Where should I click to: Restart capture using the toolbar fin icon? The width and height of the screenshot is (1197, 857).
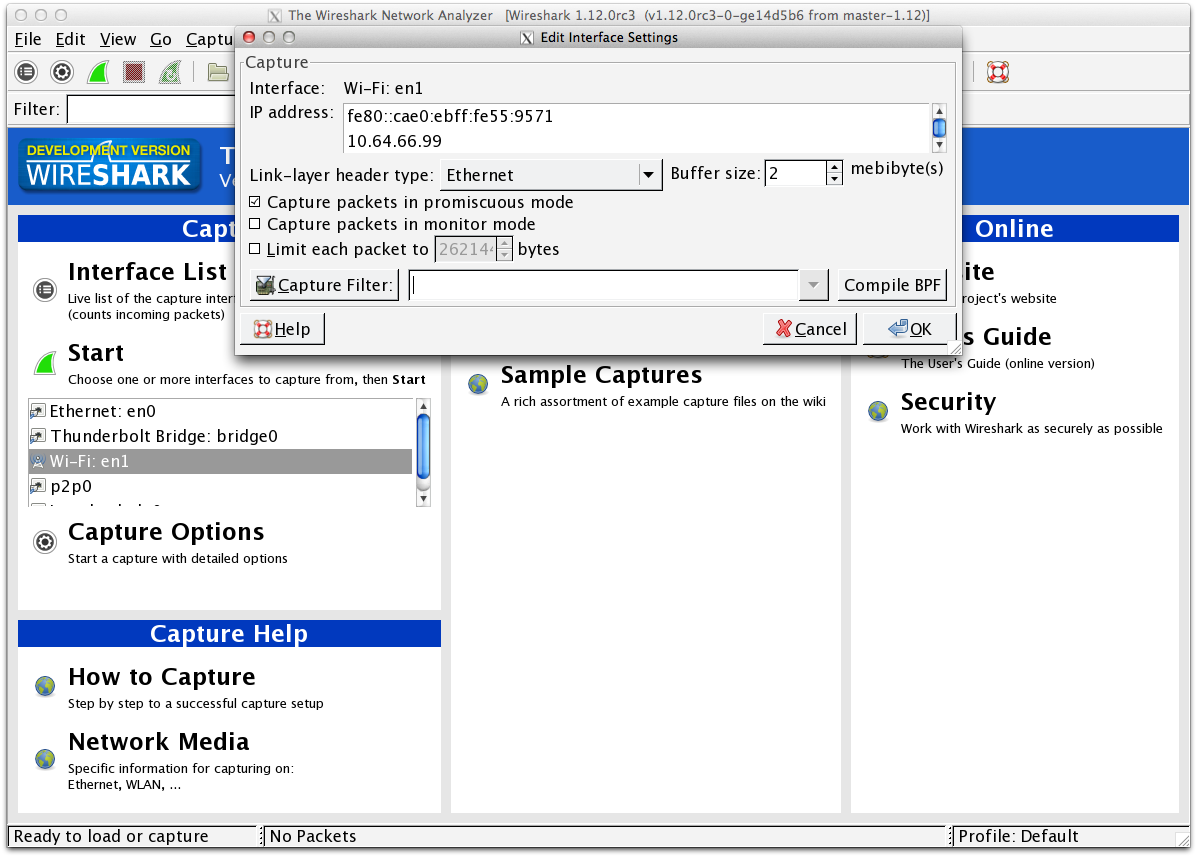(x=170, y=72)
